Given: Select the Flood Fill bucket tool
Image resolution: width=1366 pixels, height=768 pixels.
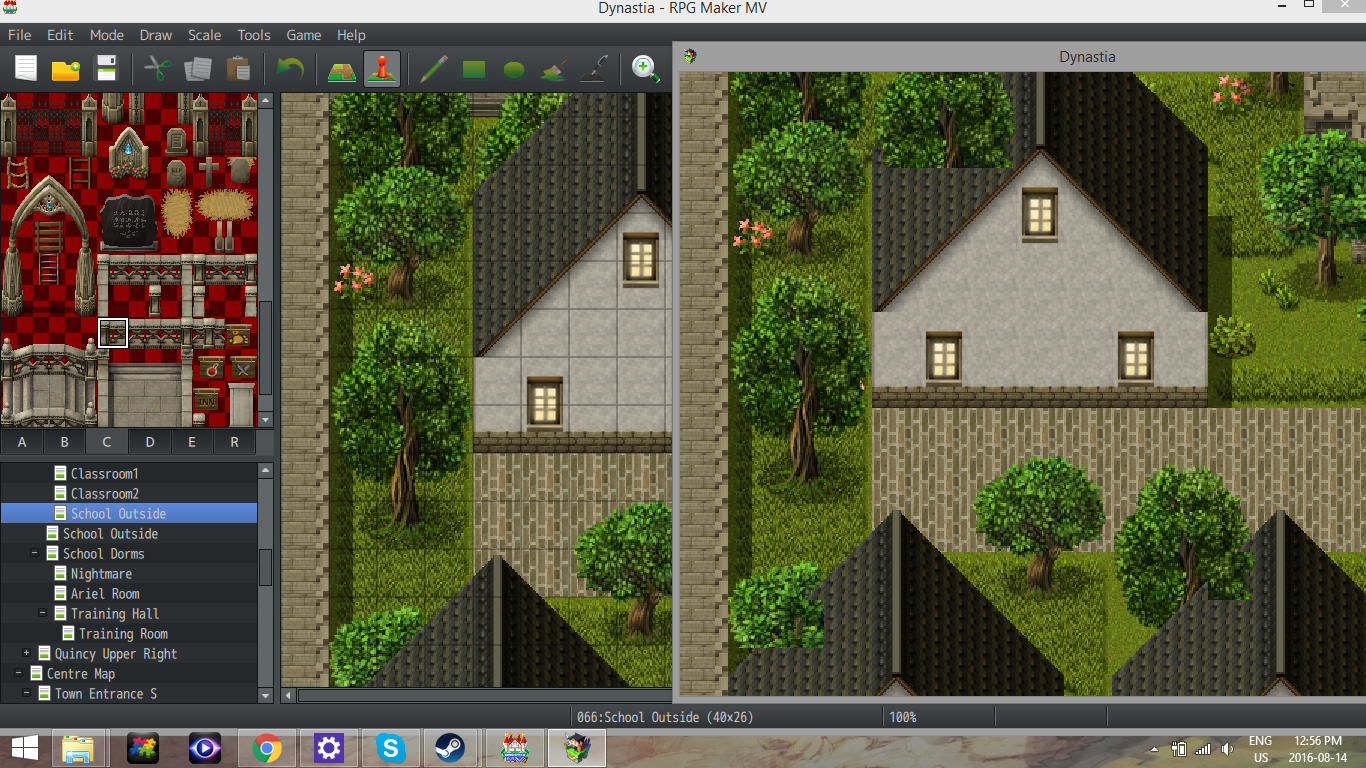Looking at the screenshot, I should click(553, 69).
